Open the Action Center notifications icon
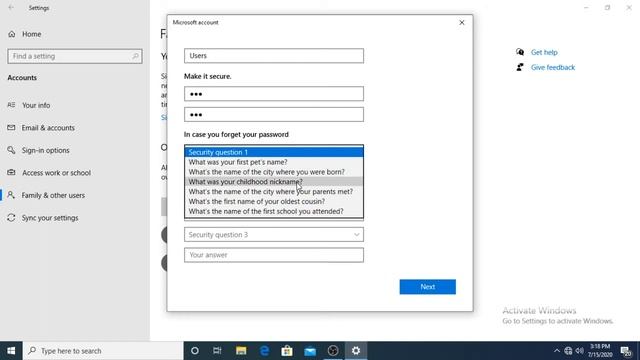Viewport: 640px width, 360px height. coord(626,351)
